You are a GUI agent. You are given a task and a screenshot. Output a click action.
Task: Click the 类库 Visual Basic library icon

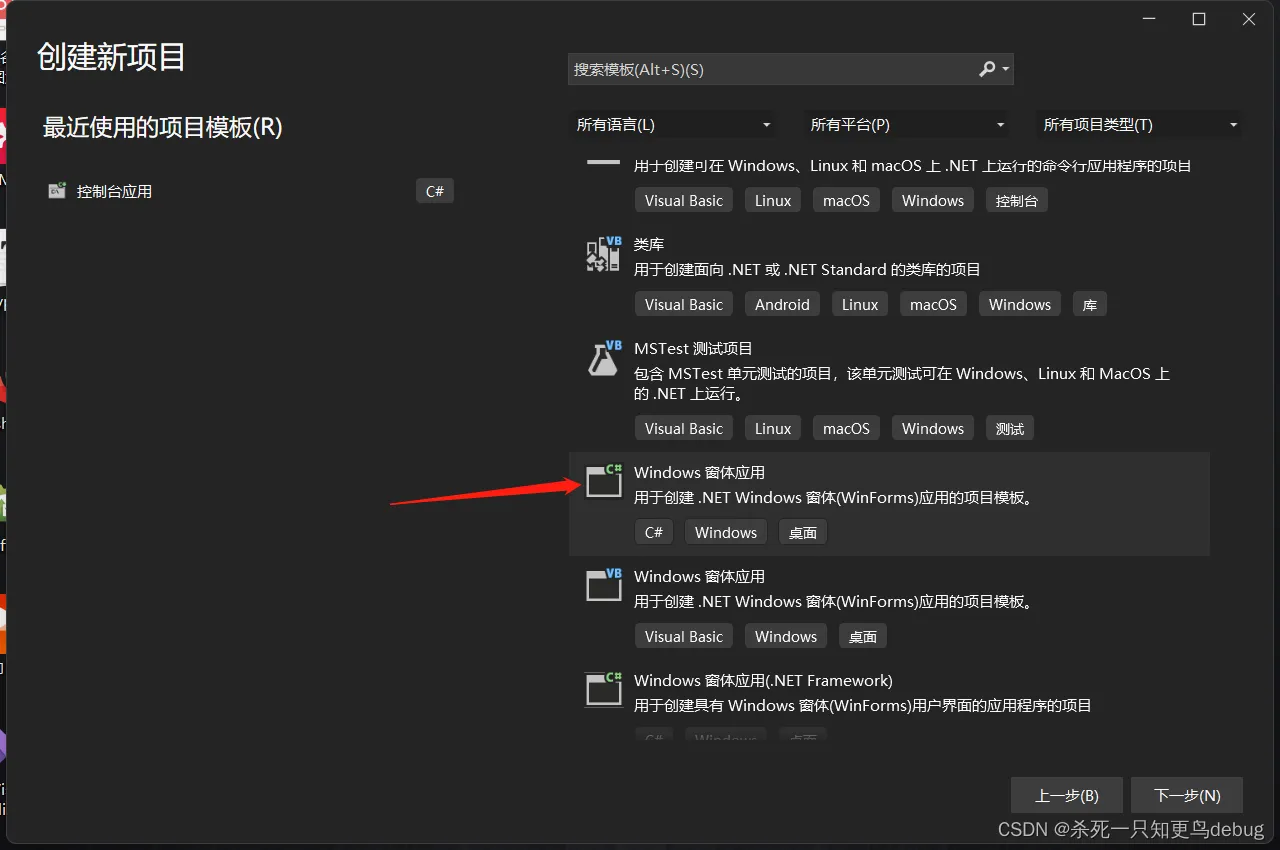(604, 254)
